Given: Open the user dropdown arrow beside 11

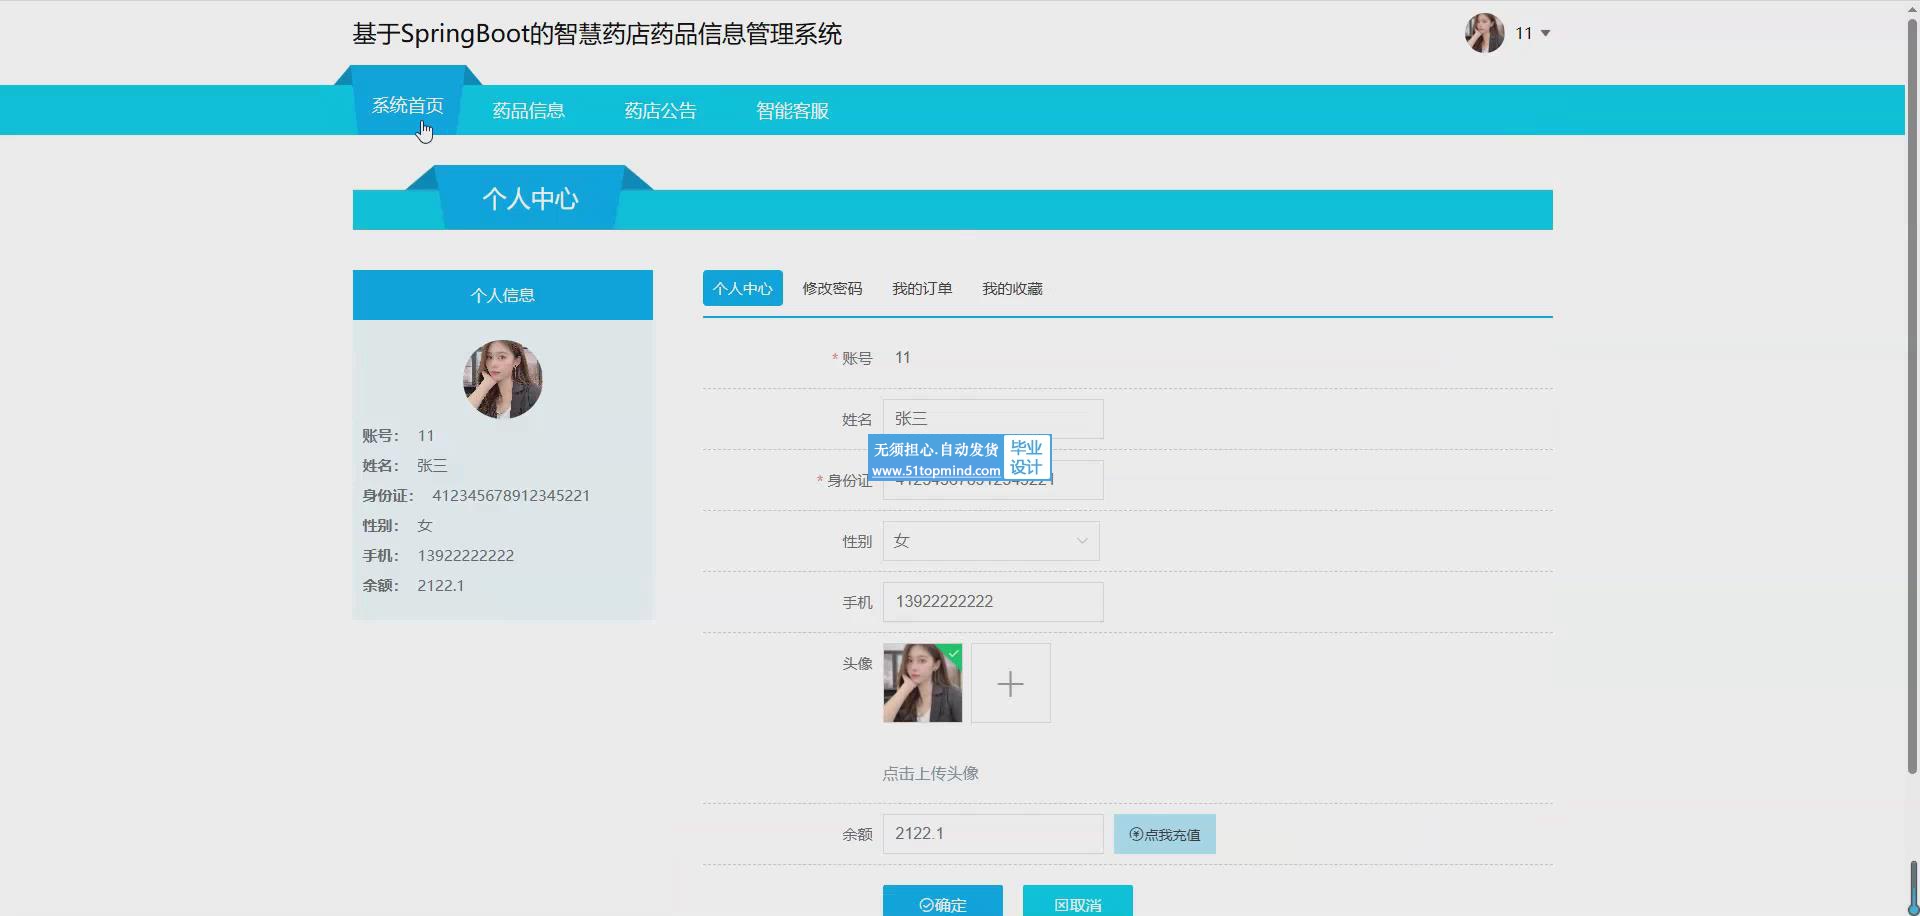Looking at the screenshot, I should click(1545, 34).
